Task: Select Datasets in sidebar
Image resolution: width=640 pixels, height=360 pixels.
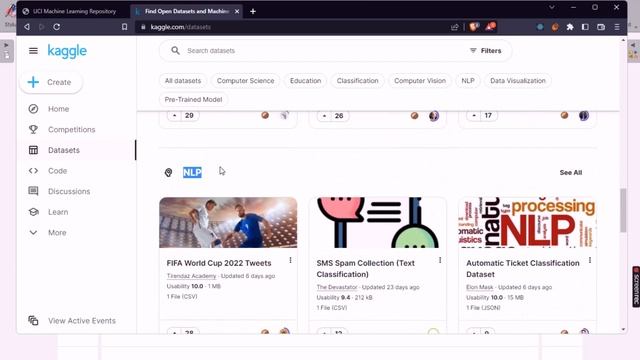Action: [x=64, y=150]
